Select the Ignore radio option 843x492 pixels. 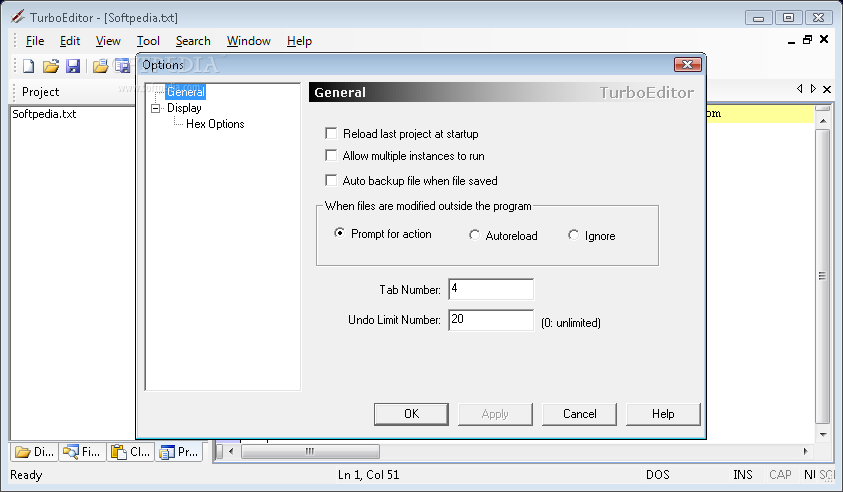574,235
